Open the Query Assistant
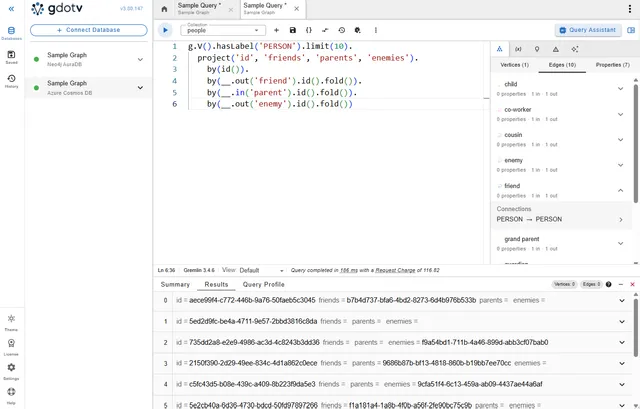This screenshot has height=409, width=640. pos(587,30)
